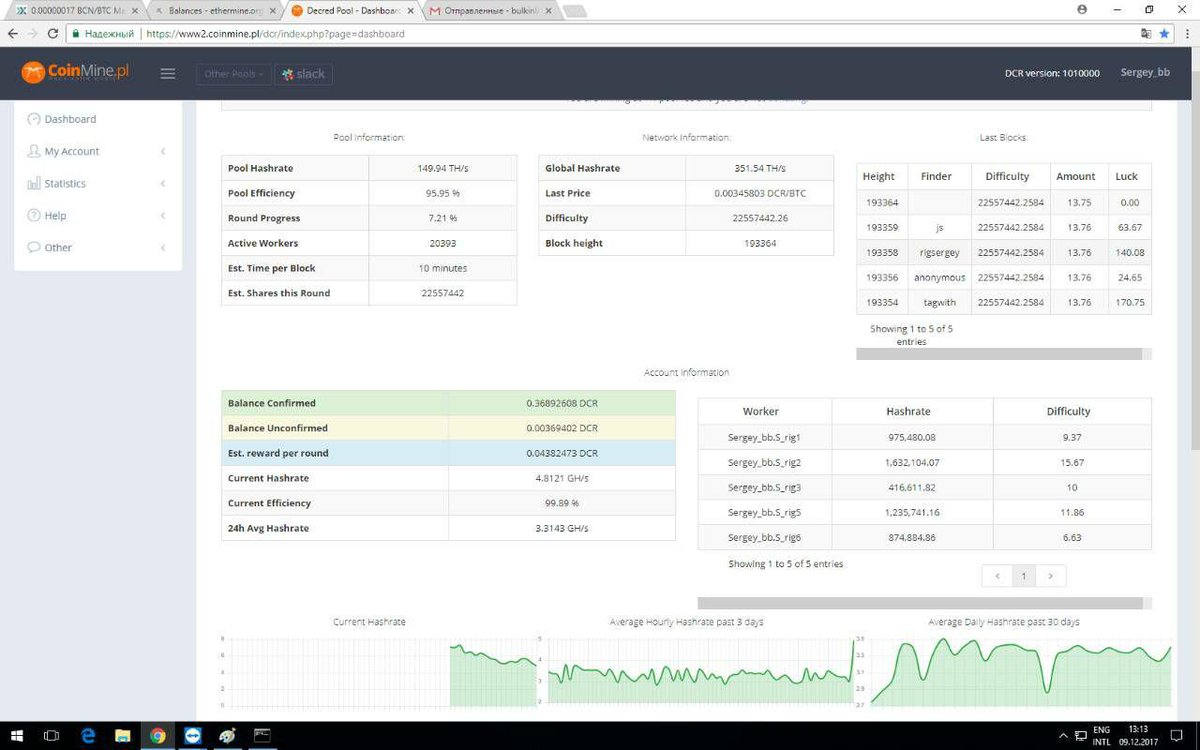Click block height 193354 cell

(x=882, y=302)
